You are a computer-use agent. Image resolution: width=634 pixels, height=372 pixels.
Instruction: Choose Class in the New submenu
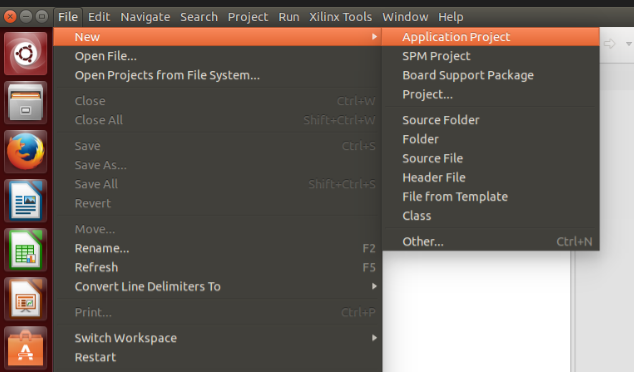(491, 216)
